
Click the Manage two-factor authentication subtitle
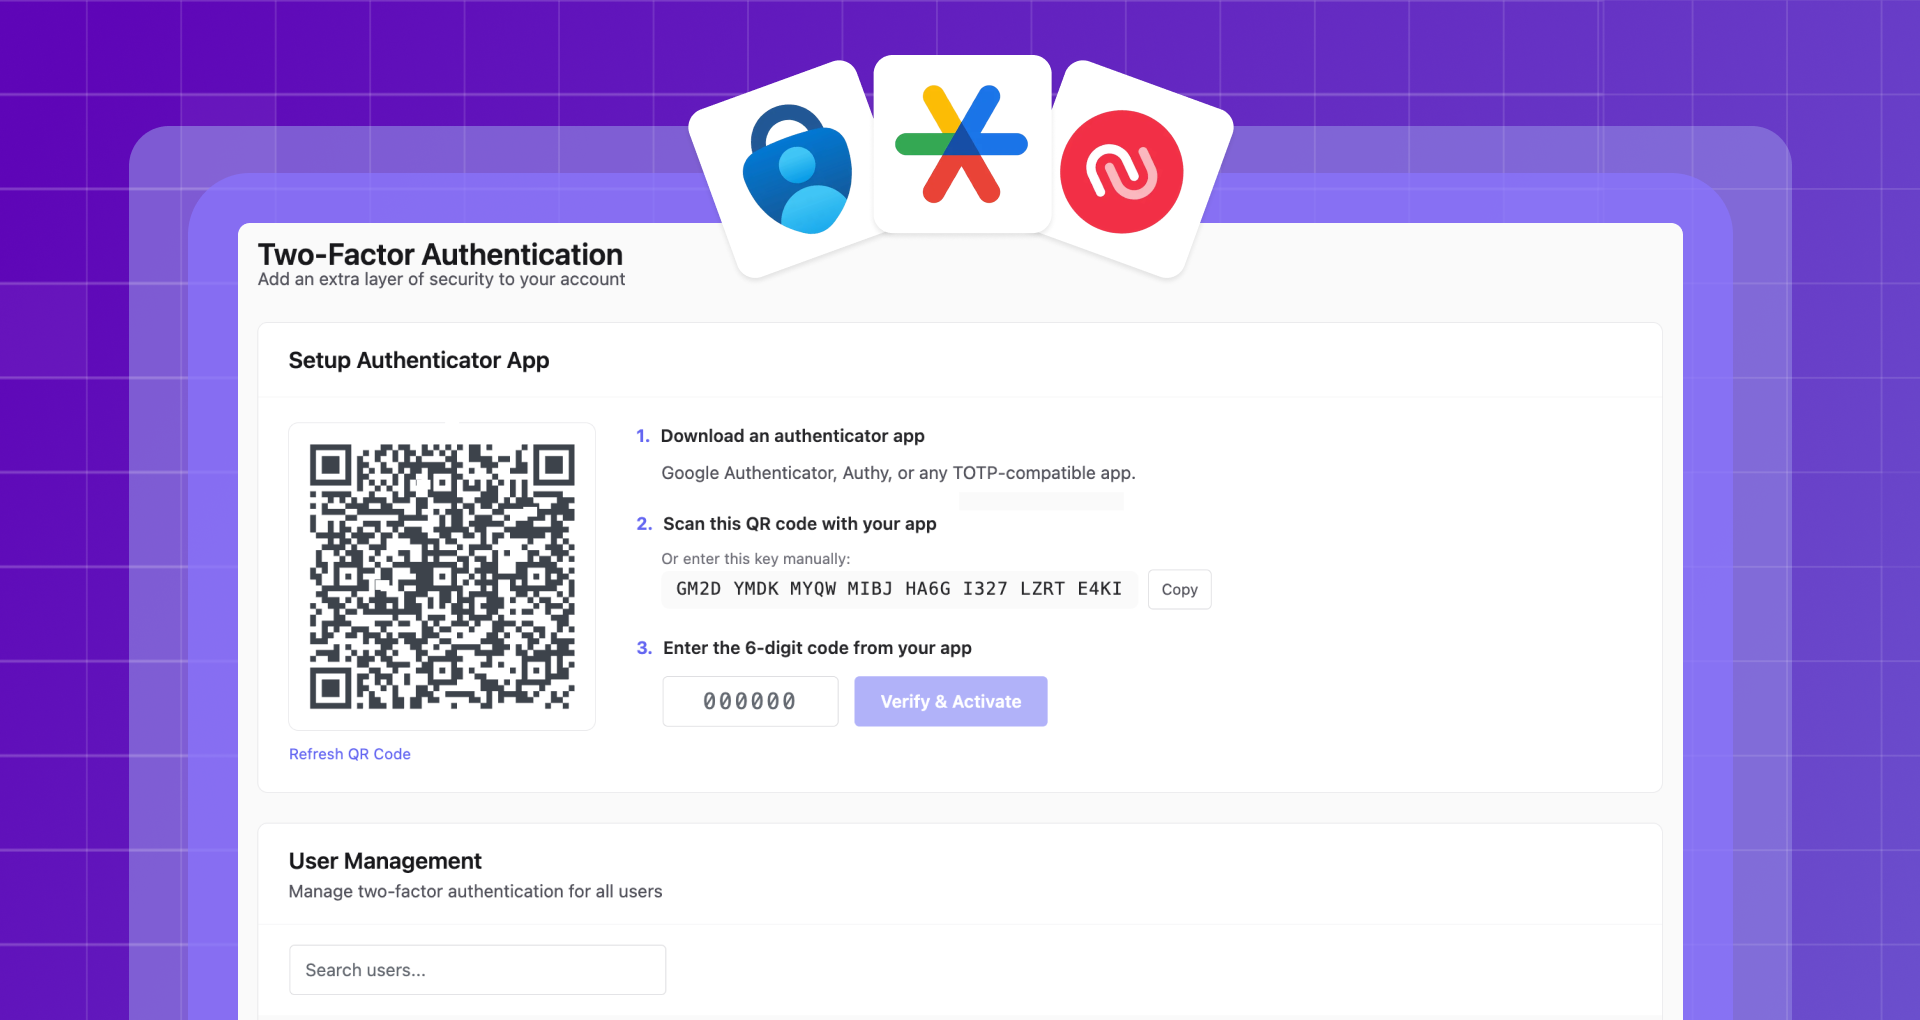click(475, 891)
